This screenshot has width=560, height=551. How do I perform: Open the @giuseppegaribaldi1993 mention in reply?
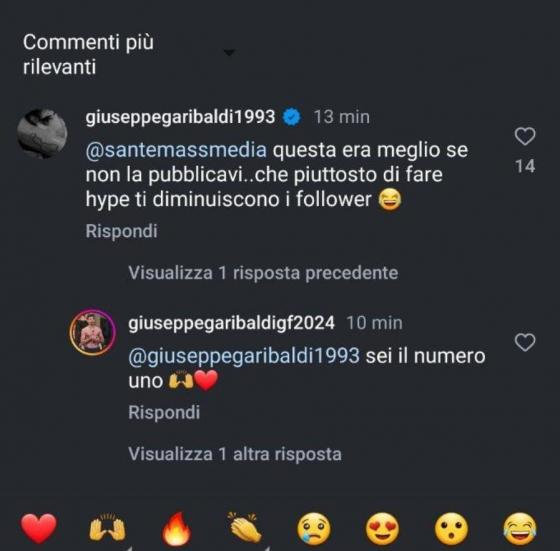[244, 356]
